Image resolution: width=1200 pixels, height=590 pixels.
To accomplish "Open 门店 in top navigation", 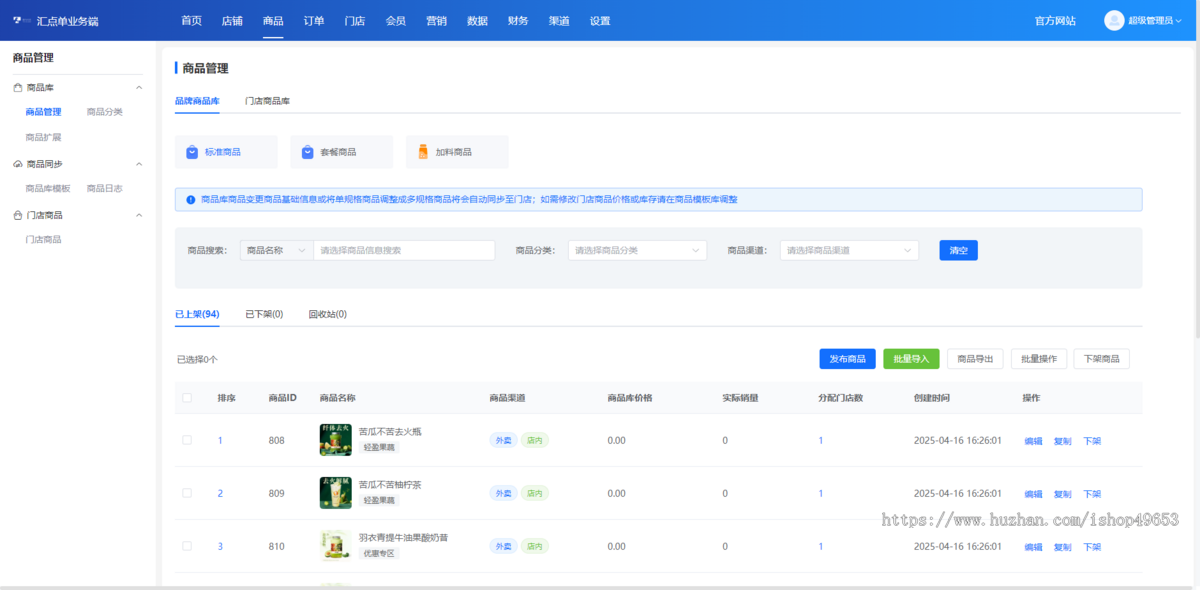I will coord(354,21).
